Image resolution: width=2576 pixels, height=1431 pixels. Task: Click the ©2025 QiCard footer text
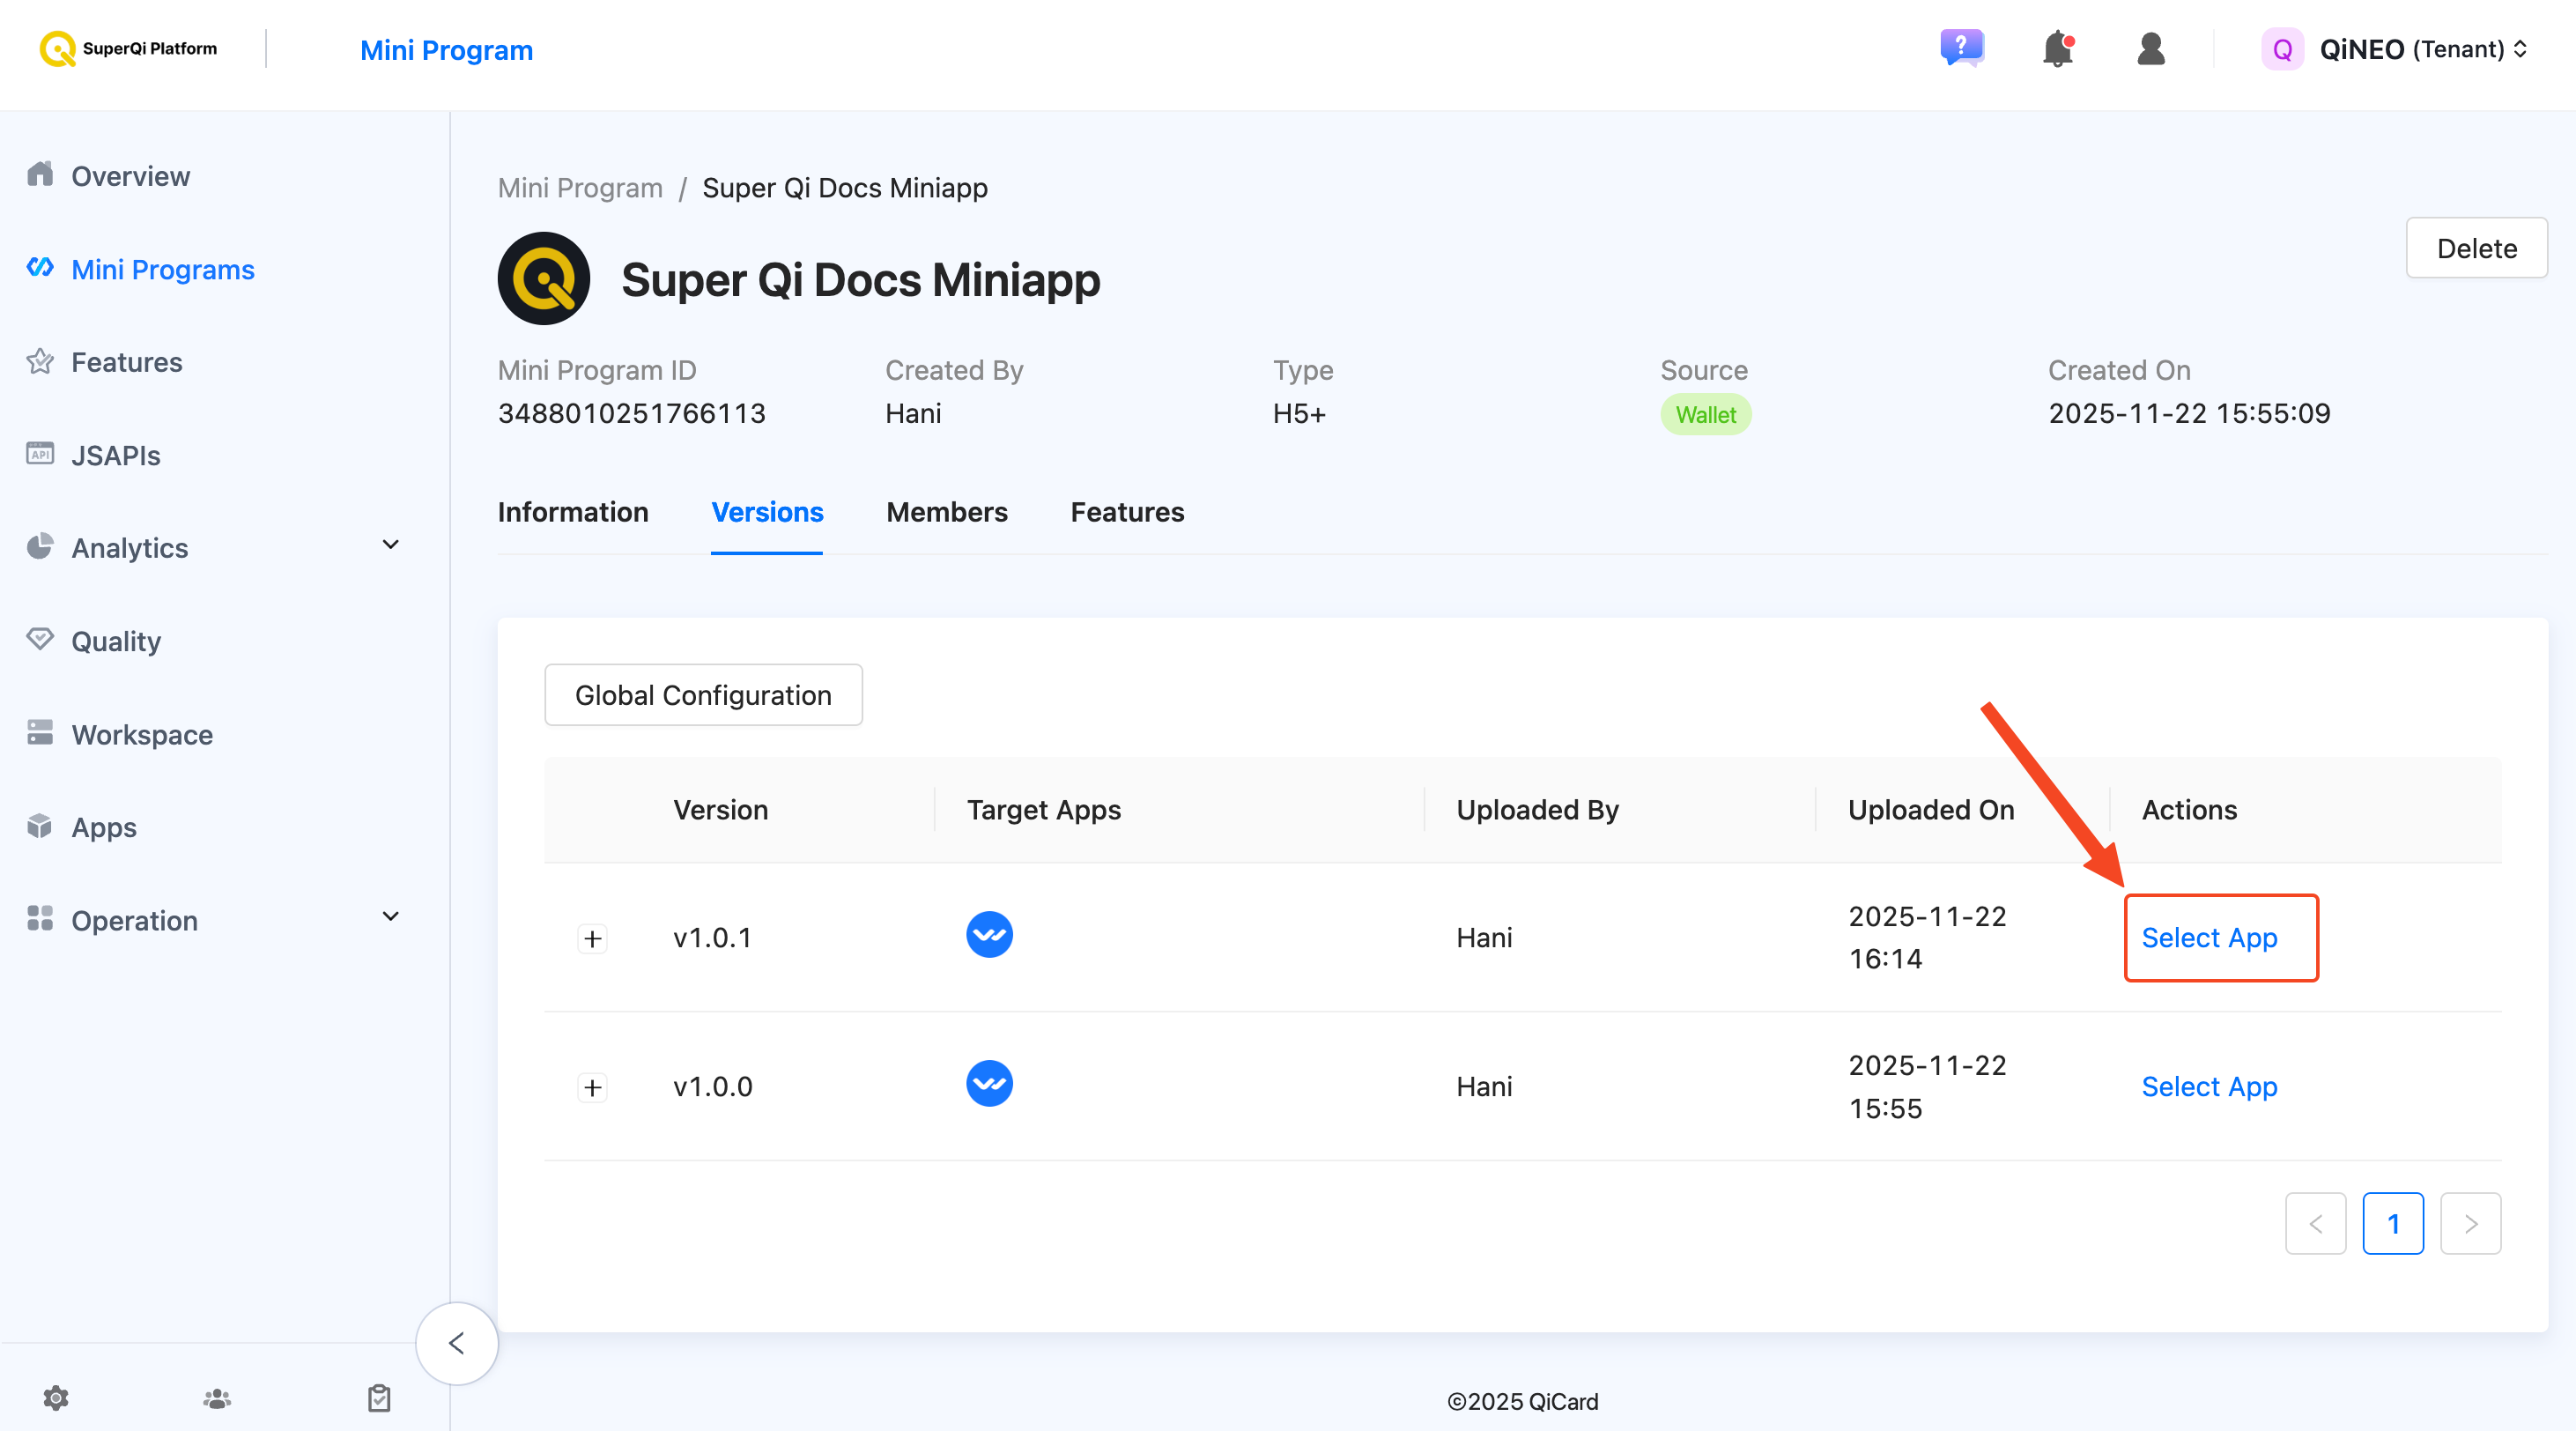pos(1522,1402)
